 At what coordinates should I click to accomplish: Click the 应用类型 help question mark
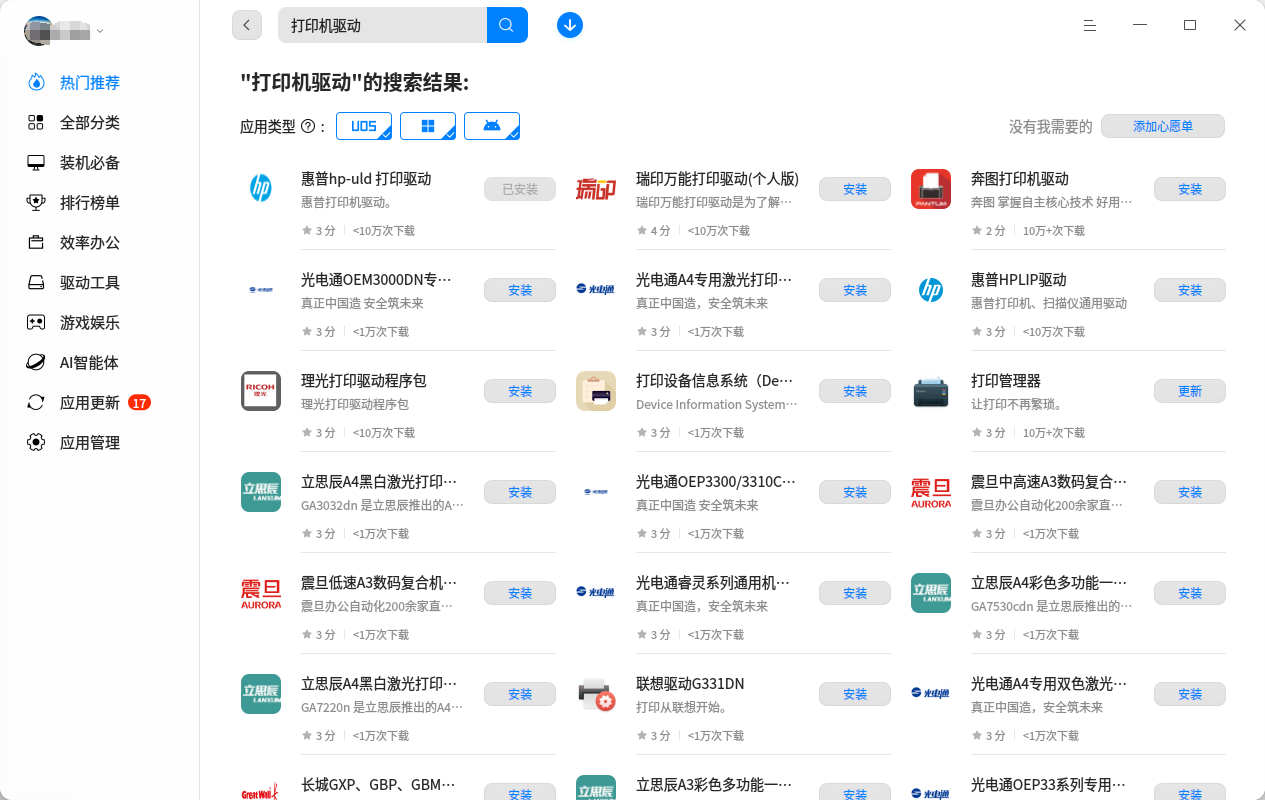coord(308,127)
